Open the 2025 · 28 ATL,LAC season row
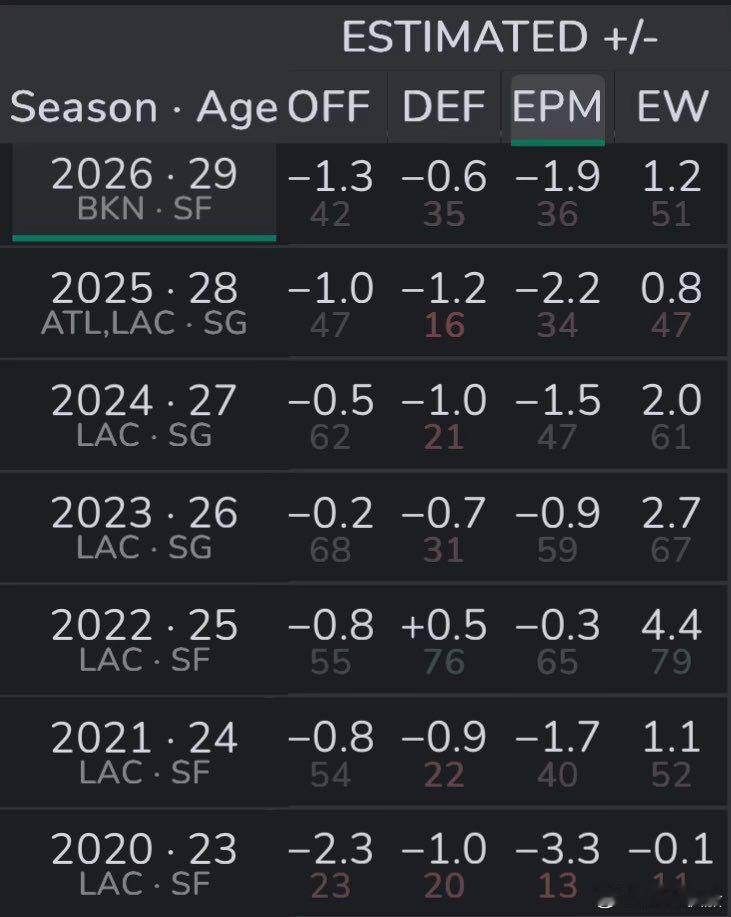 [x=144, y=303]
